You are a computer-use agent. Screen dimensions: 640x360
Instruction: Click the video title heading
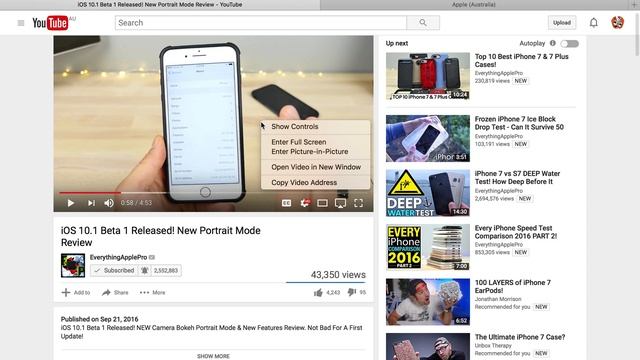(161, 236)
